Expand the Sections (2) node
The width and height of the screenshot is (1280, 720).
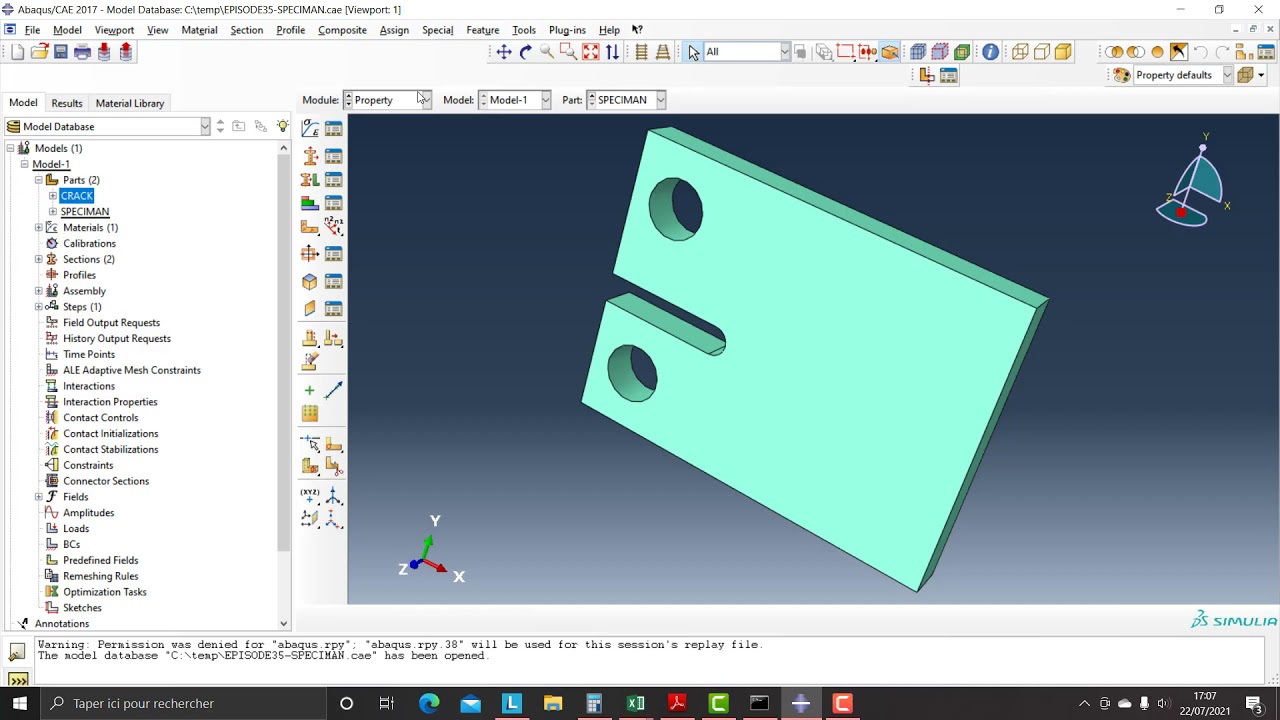tap(38, 259)
